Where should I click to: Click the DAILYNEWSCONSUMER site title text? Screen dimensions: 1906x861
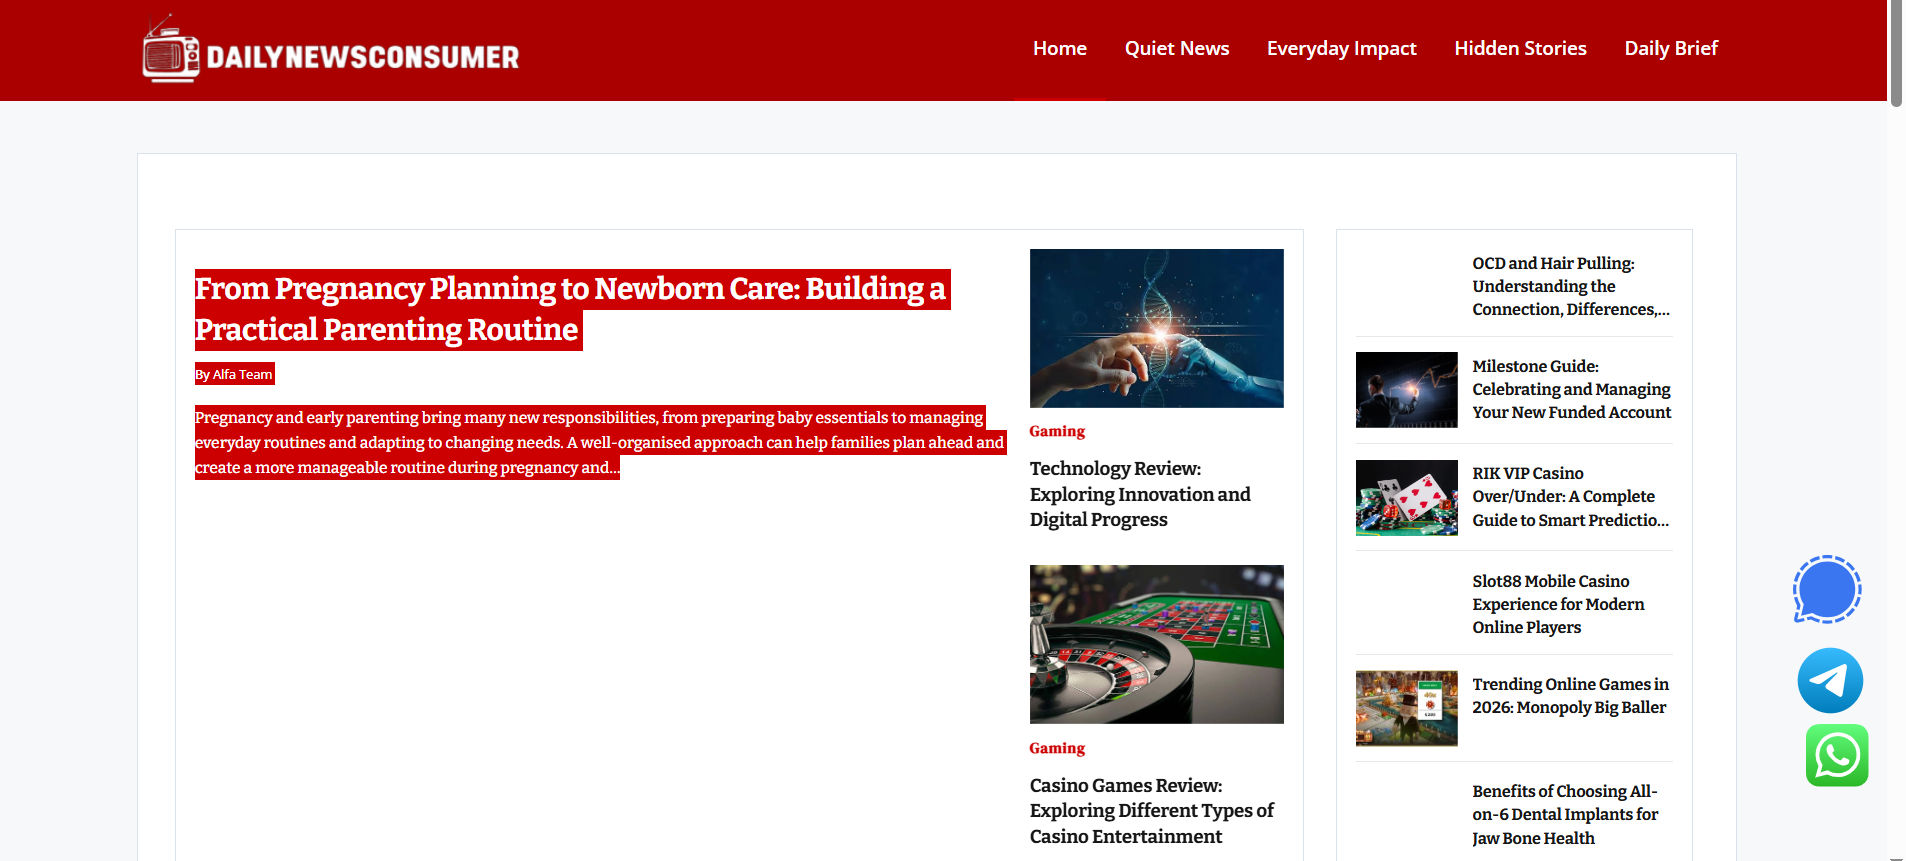pyautogui.click(x=363, y=57)
